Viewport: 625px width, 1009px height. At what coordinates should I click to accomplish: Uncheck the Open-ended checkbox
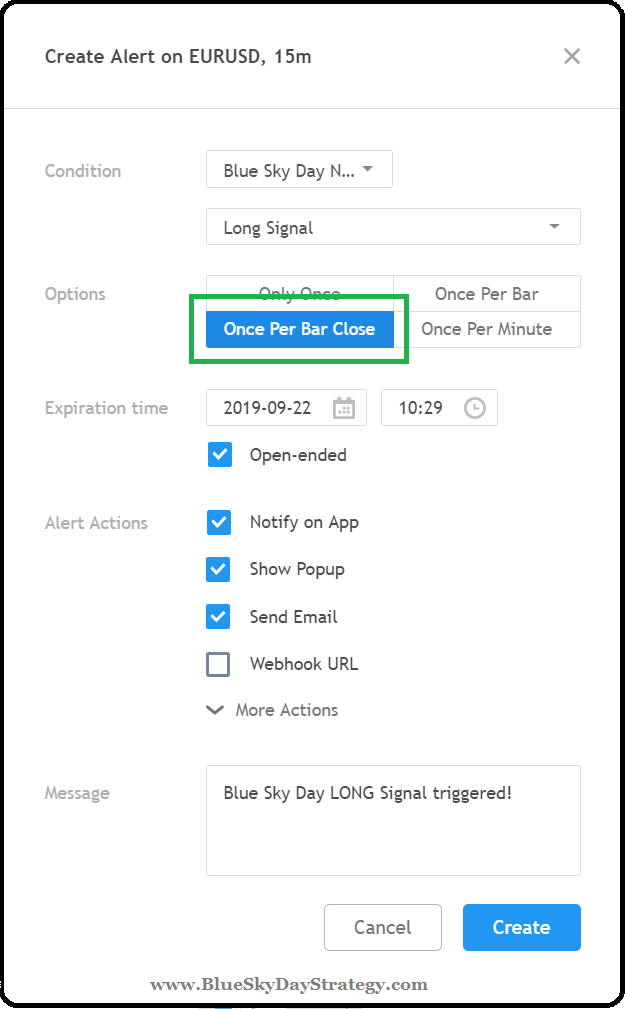tap(220, 455)
